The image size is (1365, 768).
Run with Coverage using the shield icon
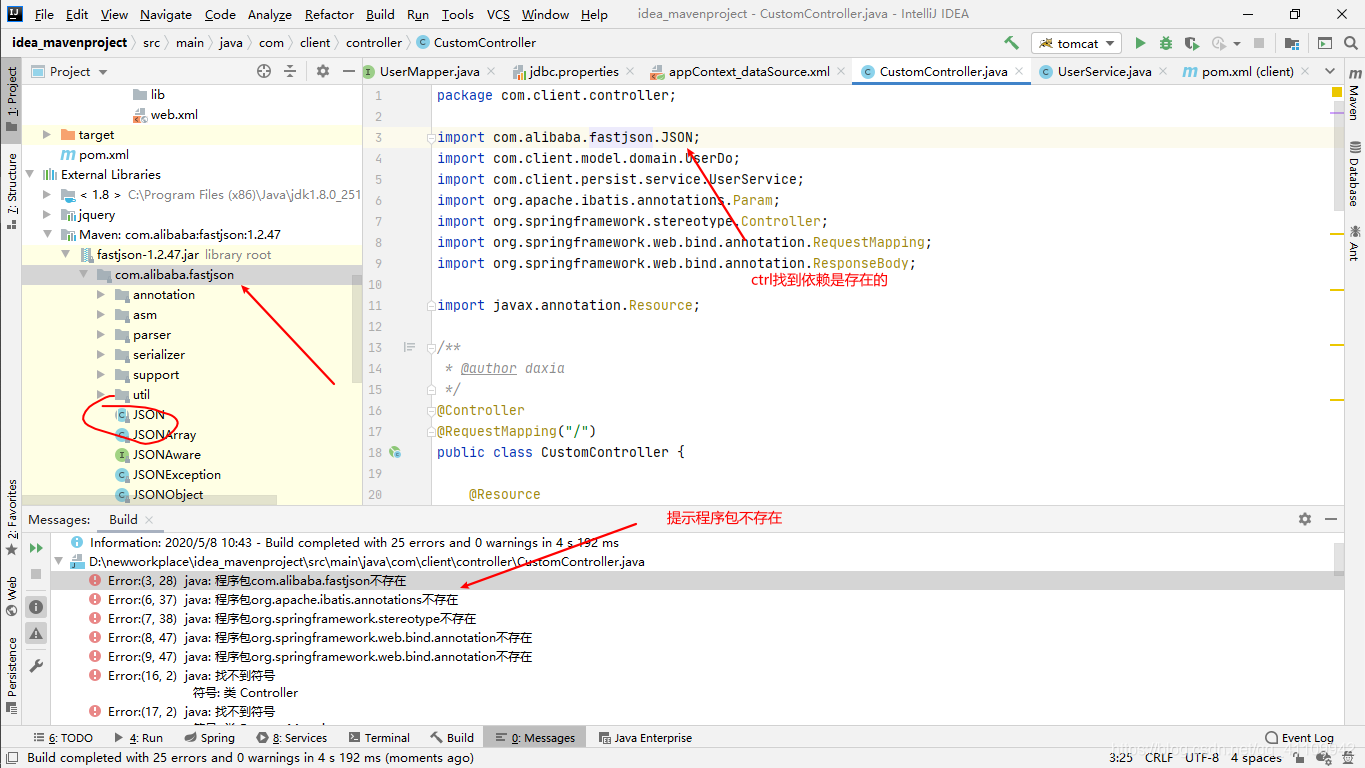pyautogui.click(x=1191, y=43)
